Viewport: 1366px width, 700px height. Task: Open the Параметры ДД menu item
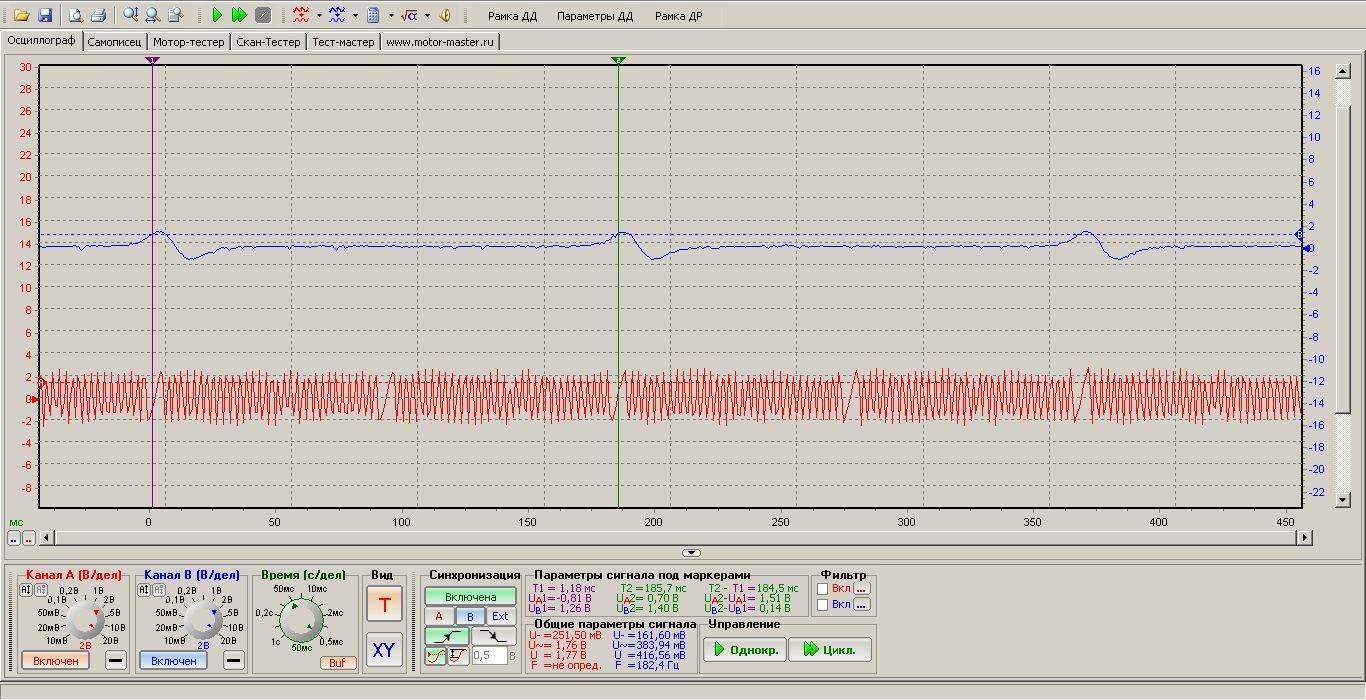point(594,16)
